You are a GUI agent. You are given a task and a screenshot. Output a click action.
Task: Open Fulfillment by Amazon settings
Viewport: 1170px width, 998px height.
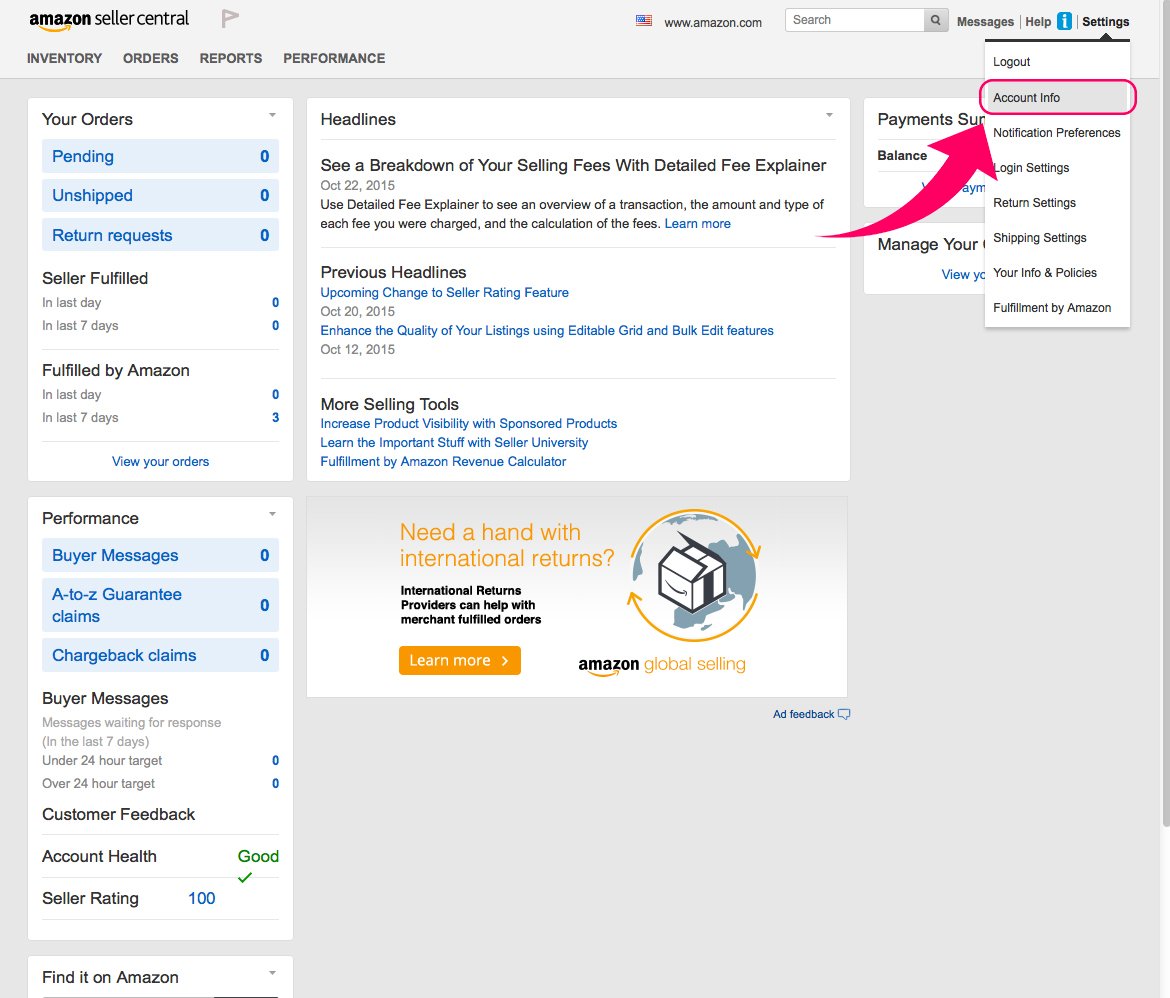click(x=1057, y=308)
